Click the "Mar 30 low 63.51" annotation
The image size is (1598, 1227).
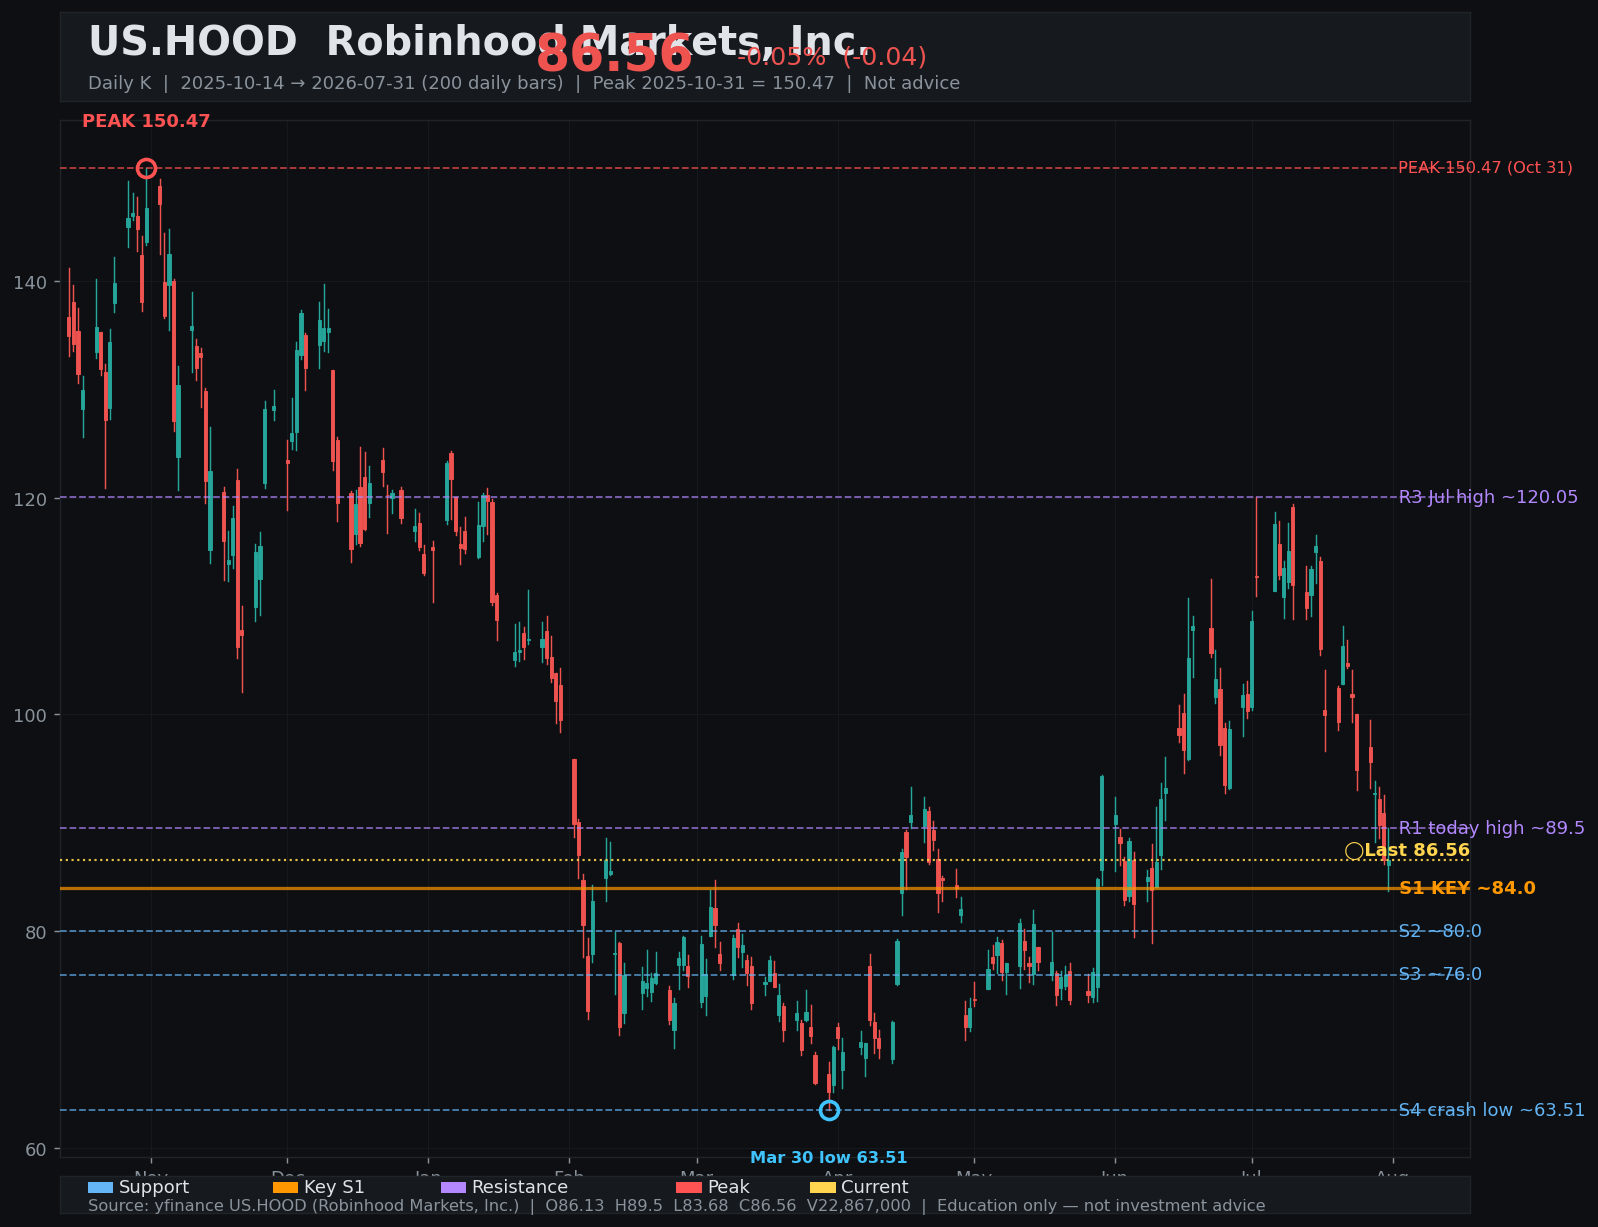[829, 1158]
